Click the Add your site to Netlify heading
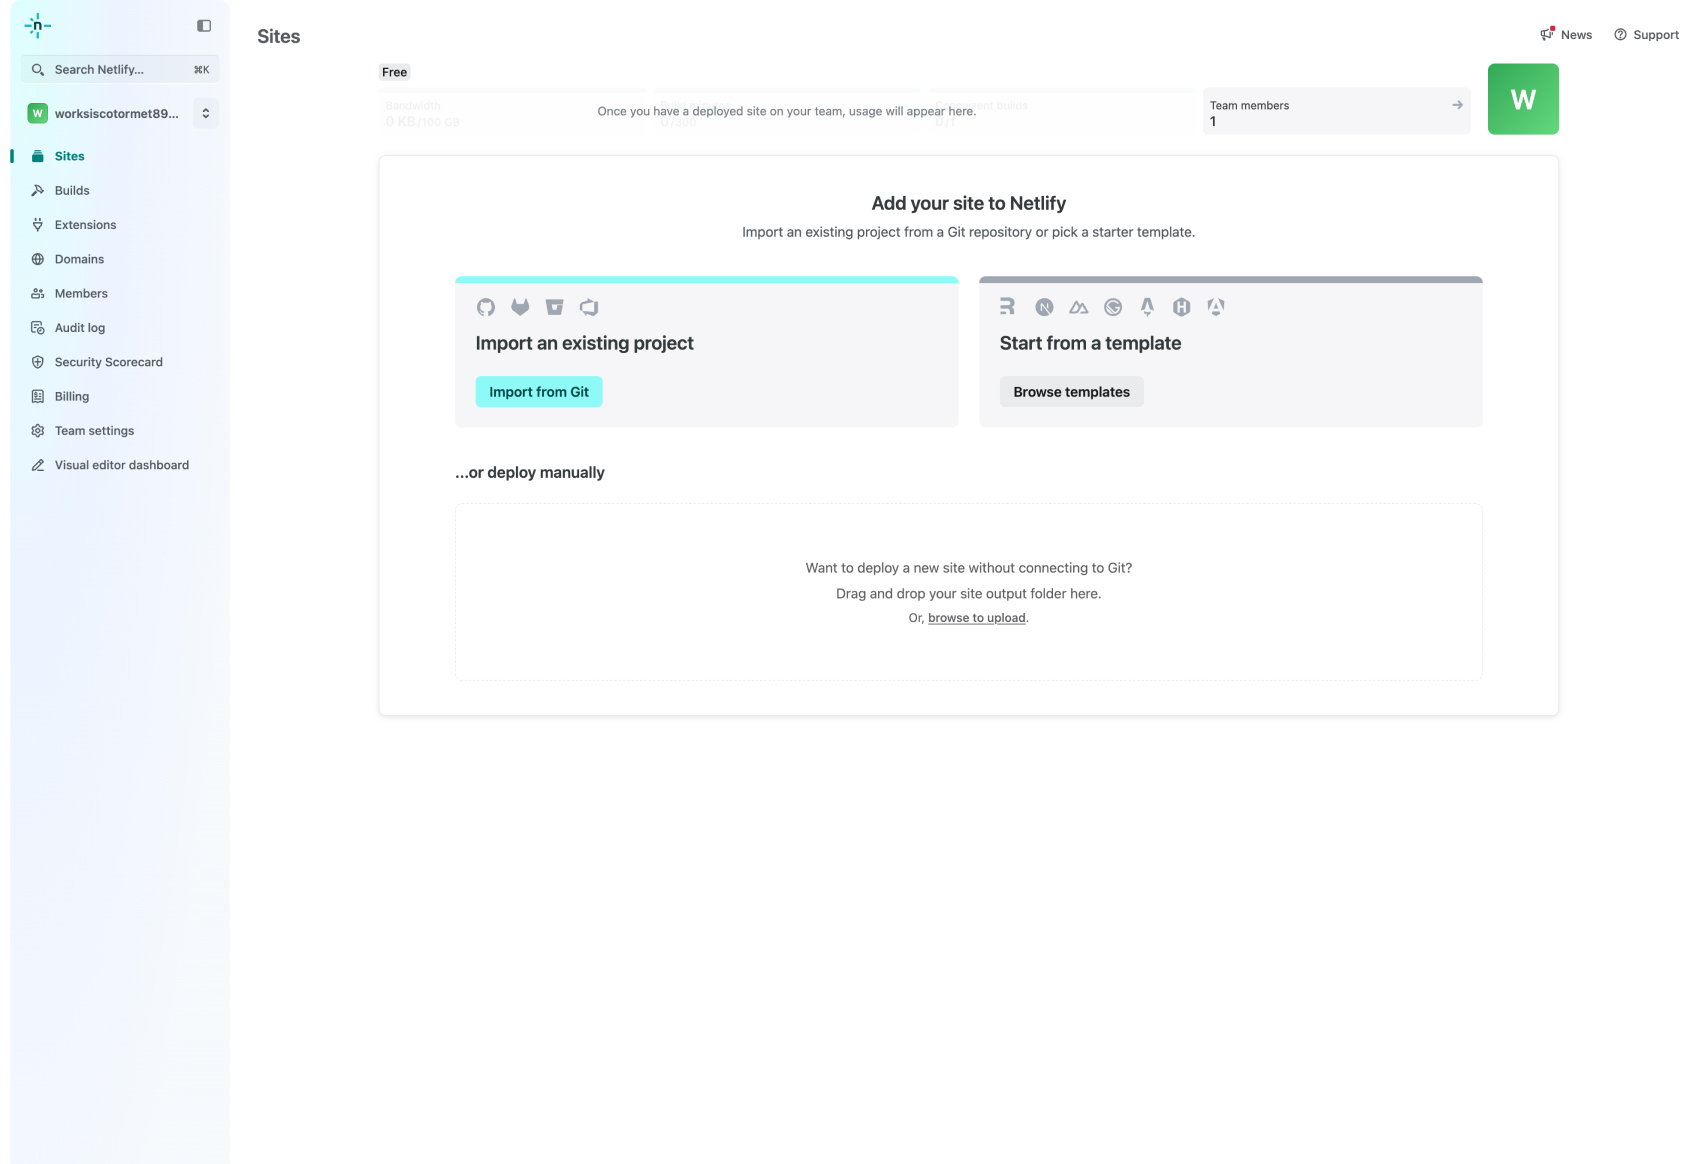 coord(968,203)
